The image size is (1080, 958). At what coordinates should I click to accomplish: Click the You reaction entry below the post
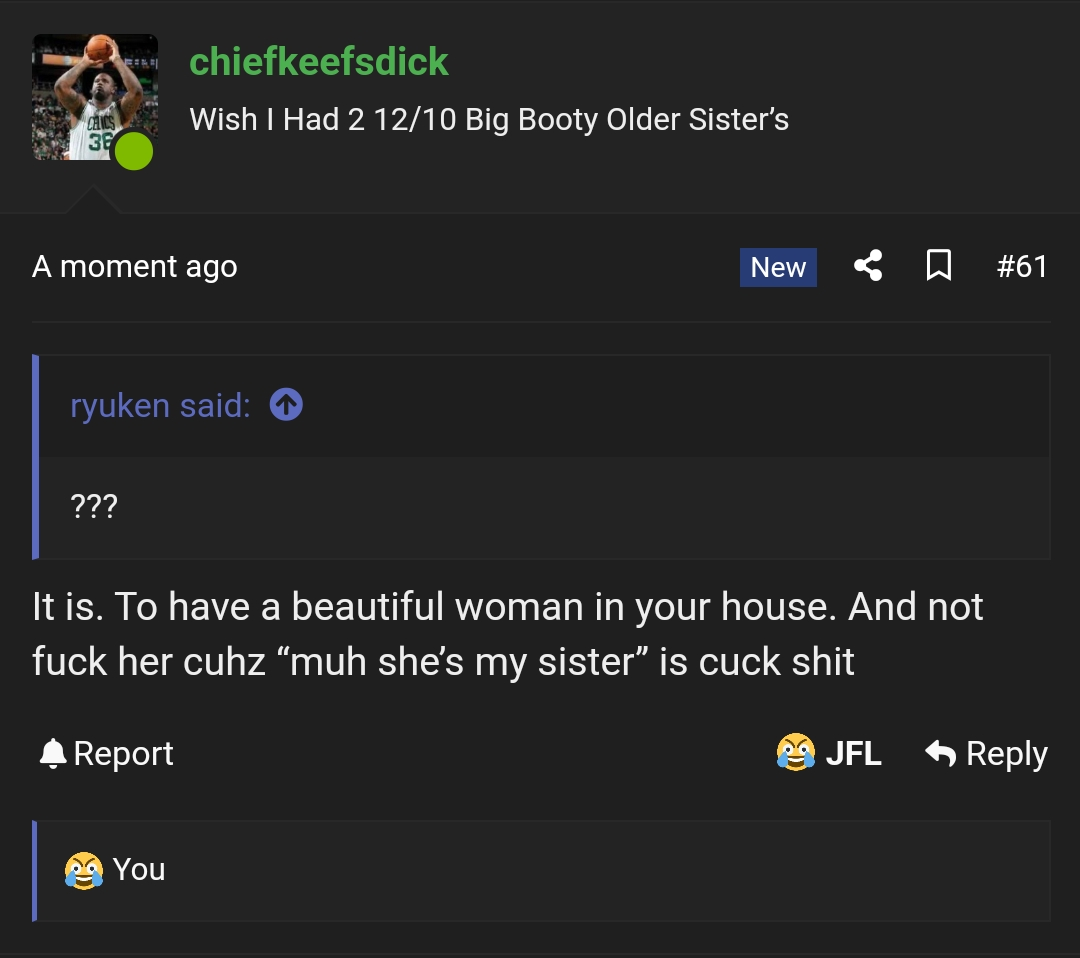tap(140, 870)
